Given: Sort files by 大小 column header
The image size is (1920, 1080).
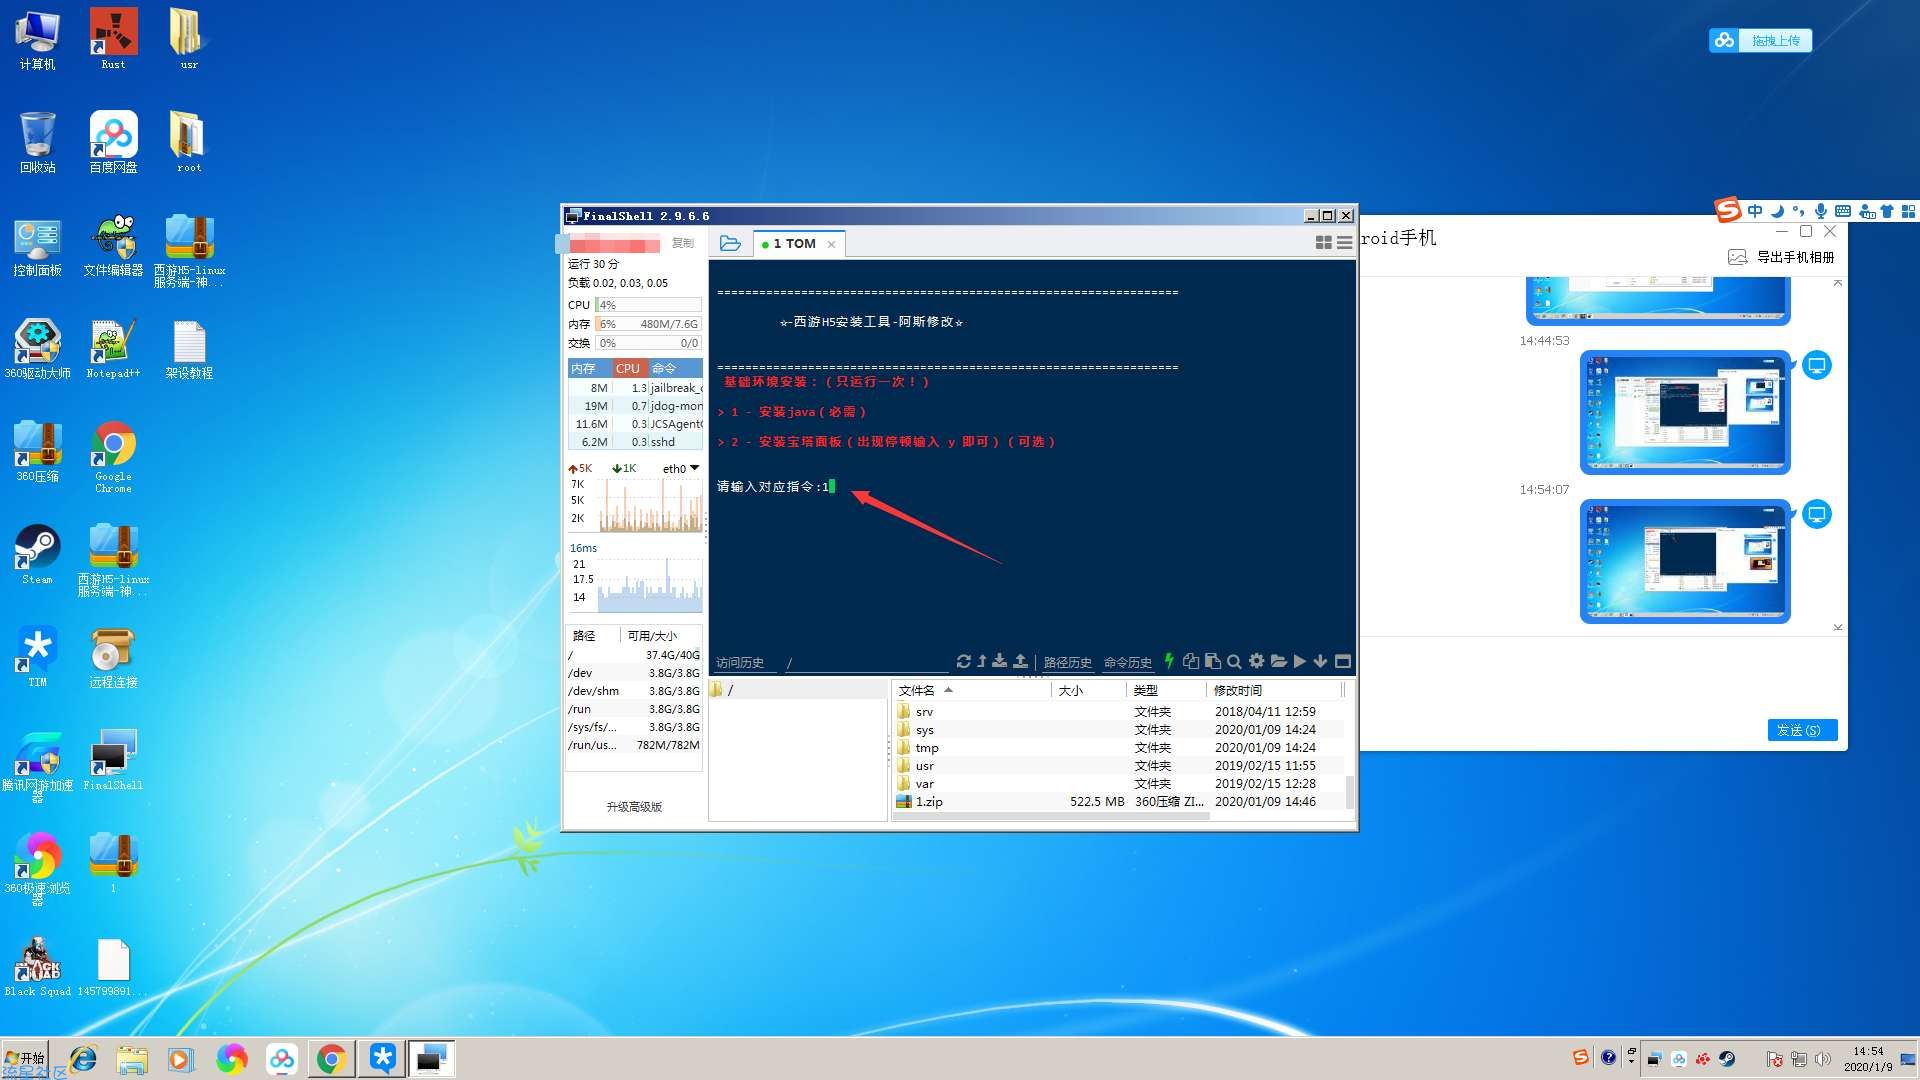Looking at the screenshot, I should point(1088,690).
